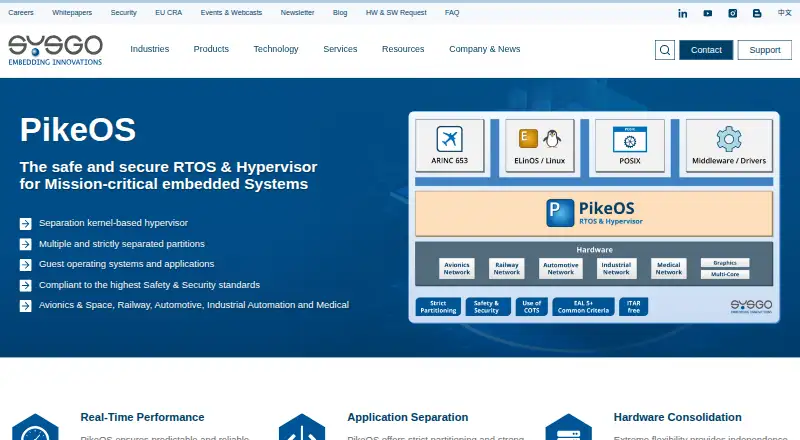Click the Real-Time Performance clock icon
The height and width of the screenshot is (440, 800).
tap(35, 427)
